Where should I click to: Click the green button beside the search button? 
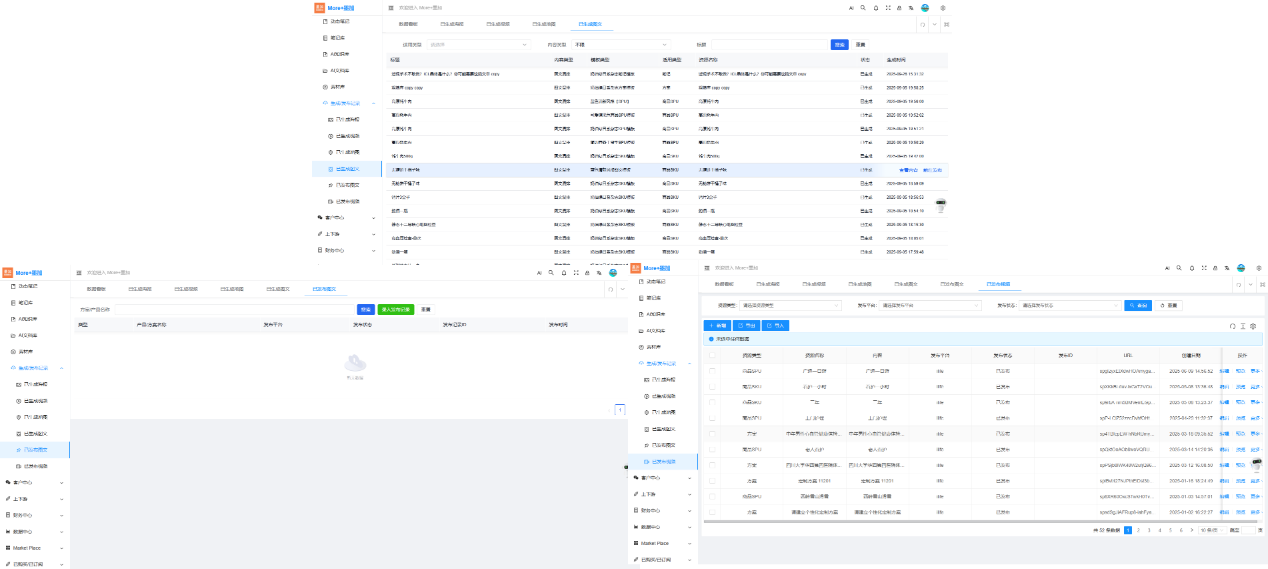pos(395,310)
